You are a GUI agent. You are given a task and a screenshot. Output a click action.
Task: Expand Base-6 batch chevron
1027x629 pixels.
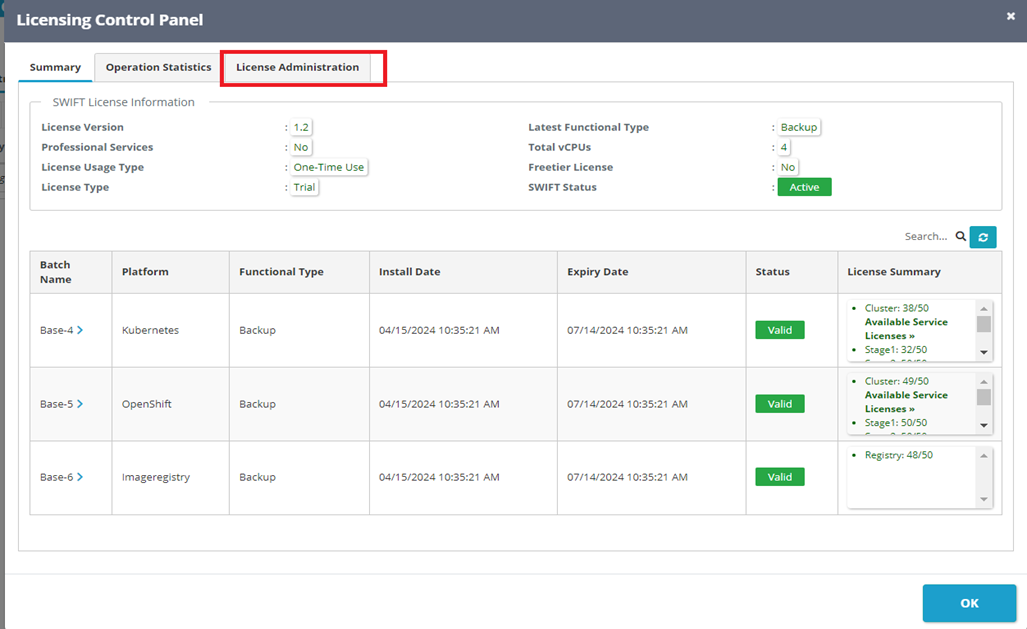point(80,477)
